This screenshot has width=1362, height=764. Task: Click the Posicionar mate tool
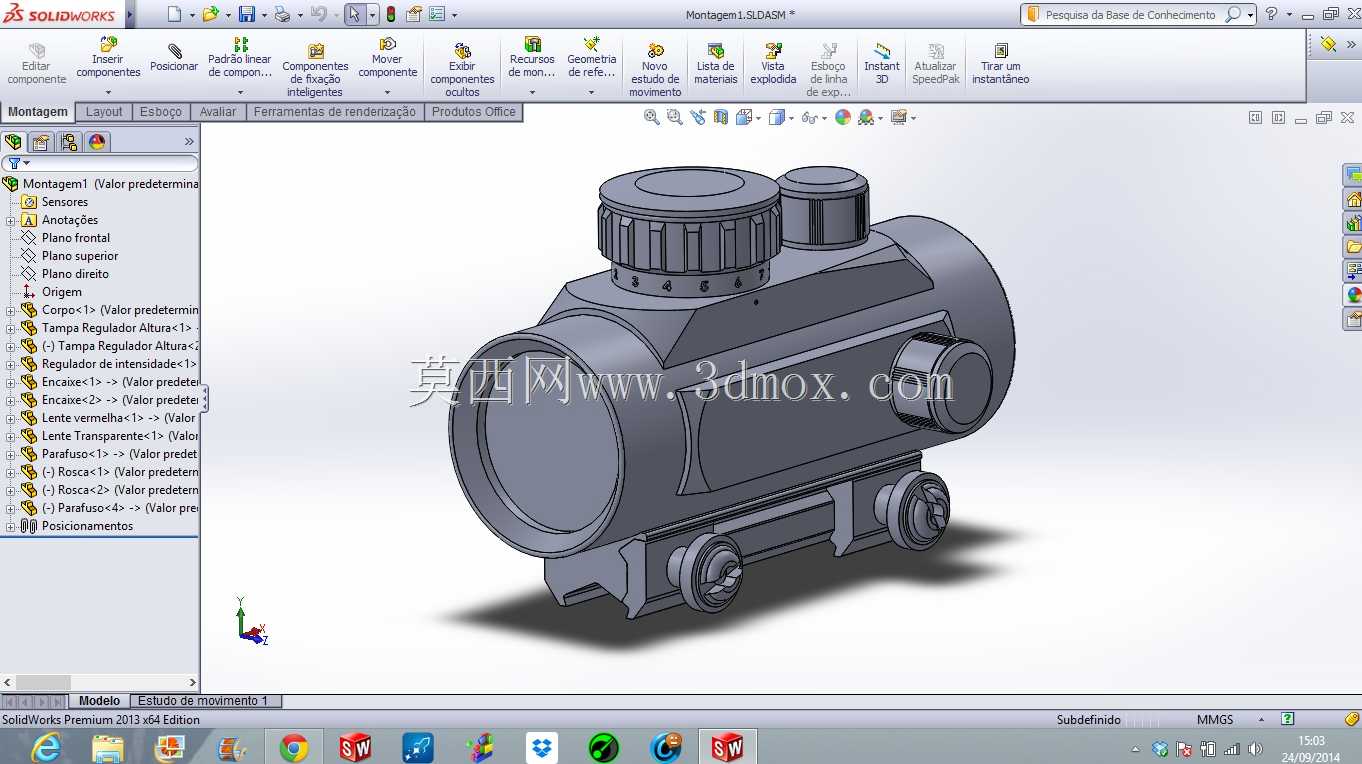tap(174, 58)
